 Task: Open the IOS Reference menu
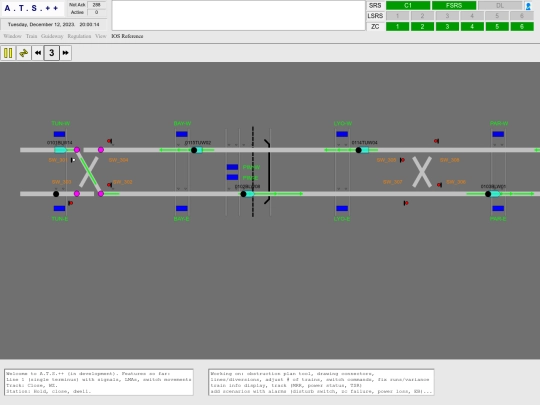(x=127, y=36)
